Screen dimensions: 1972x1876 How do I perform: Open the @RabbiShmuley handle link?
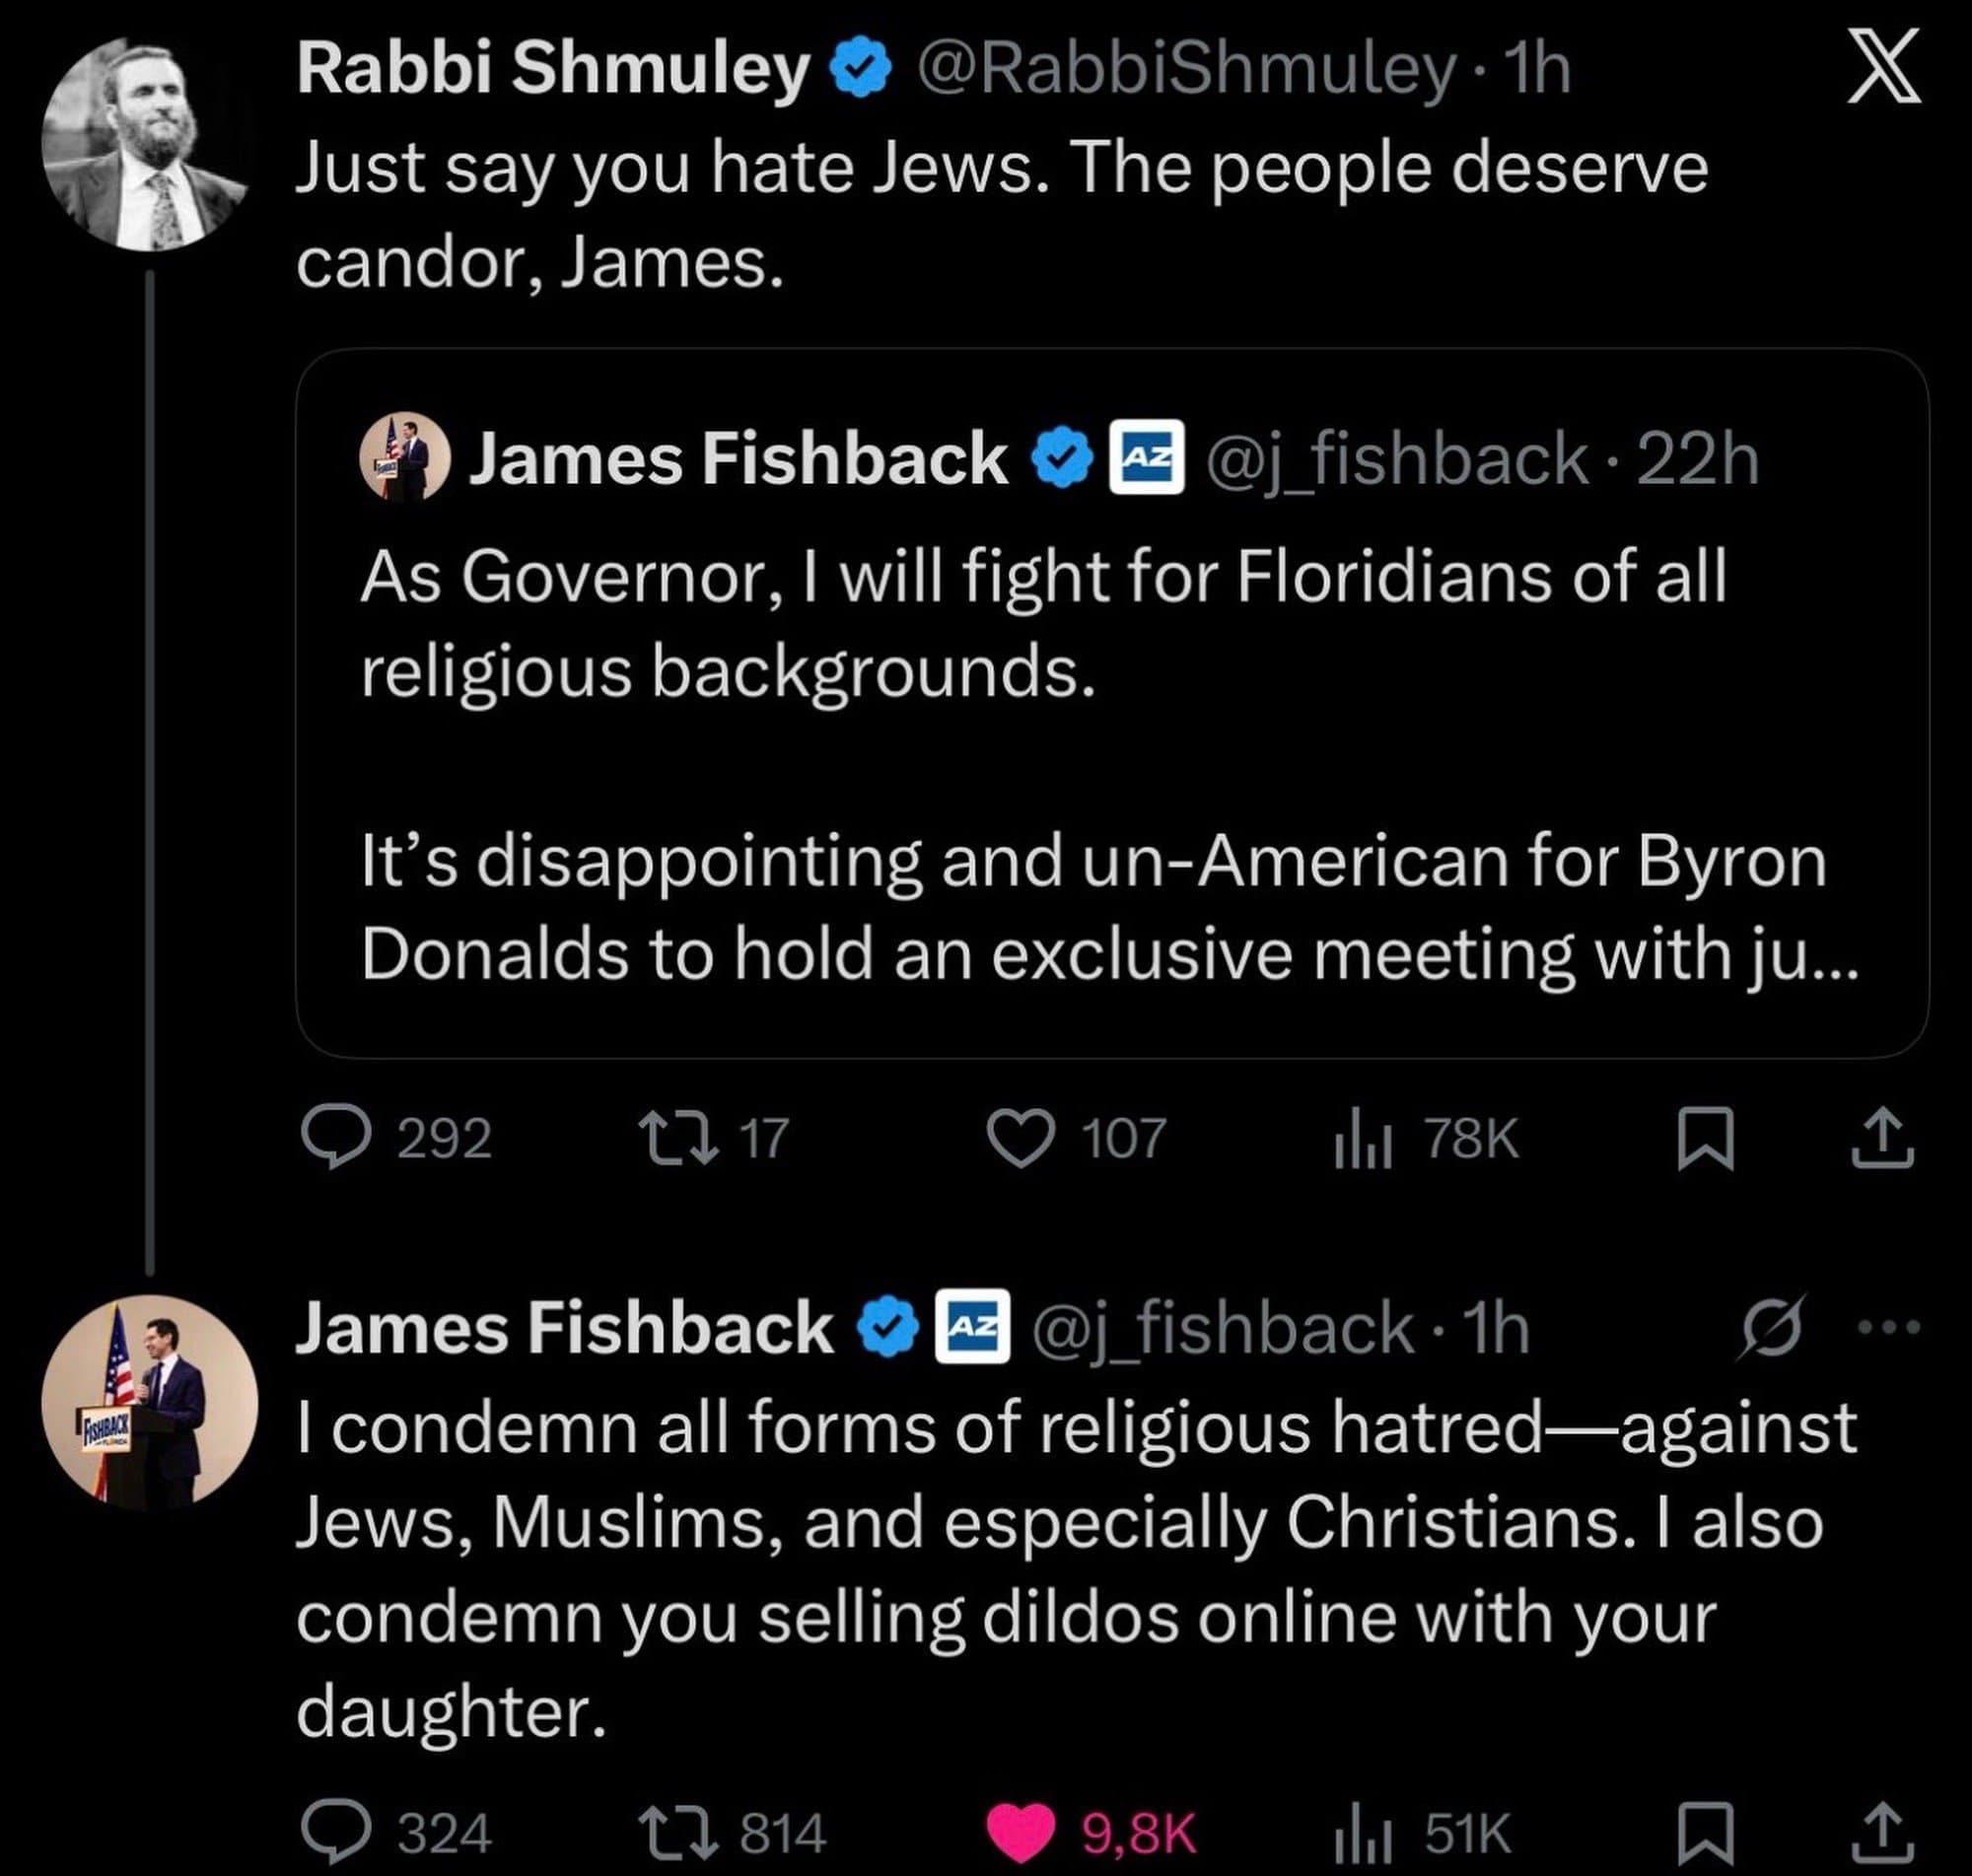tap(1184, 70)
